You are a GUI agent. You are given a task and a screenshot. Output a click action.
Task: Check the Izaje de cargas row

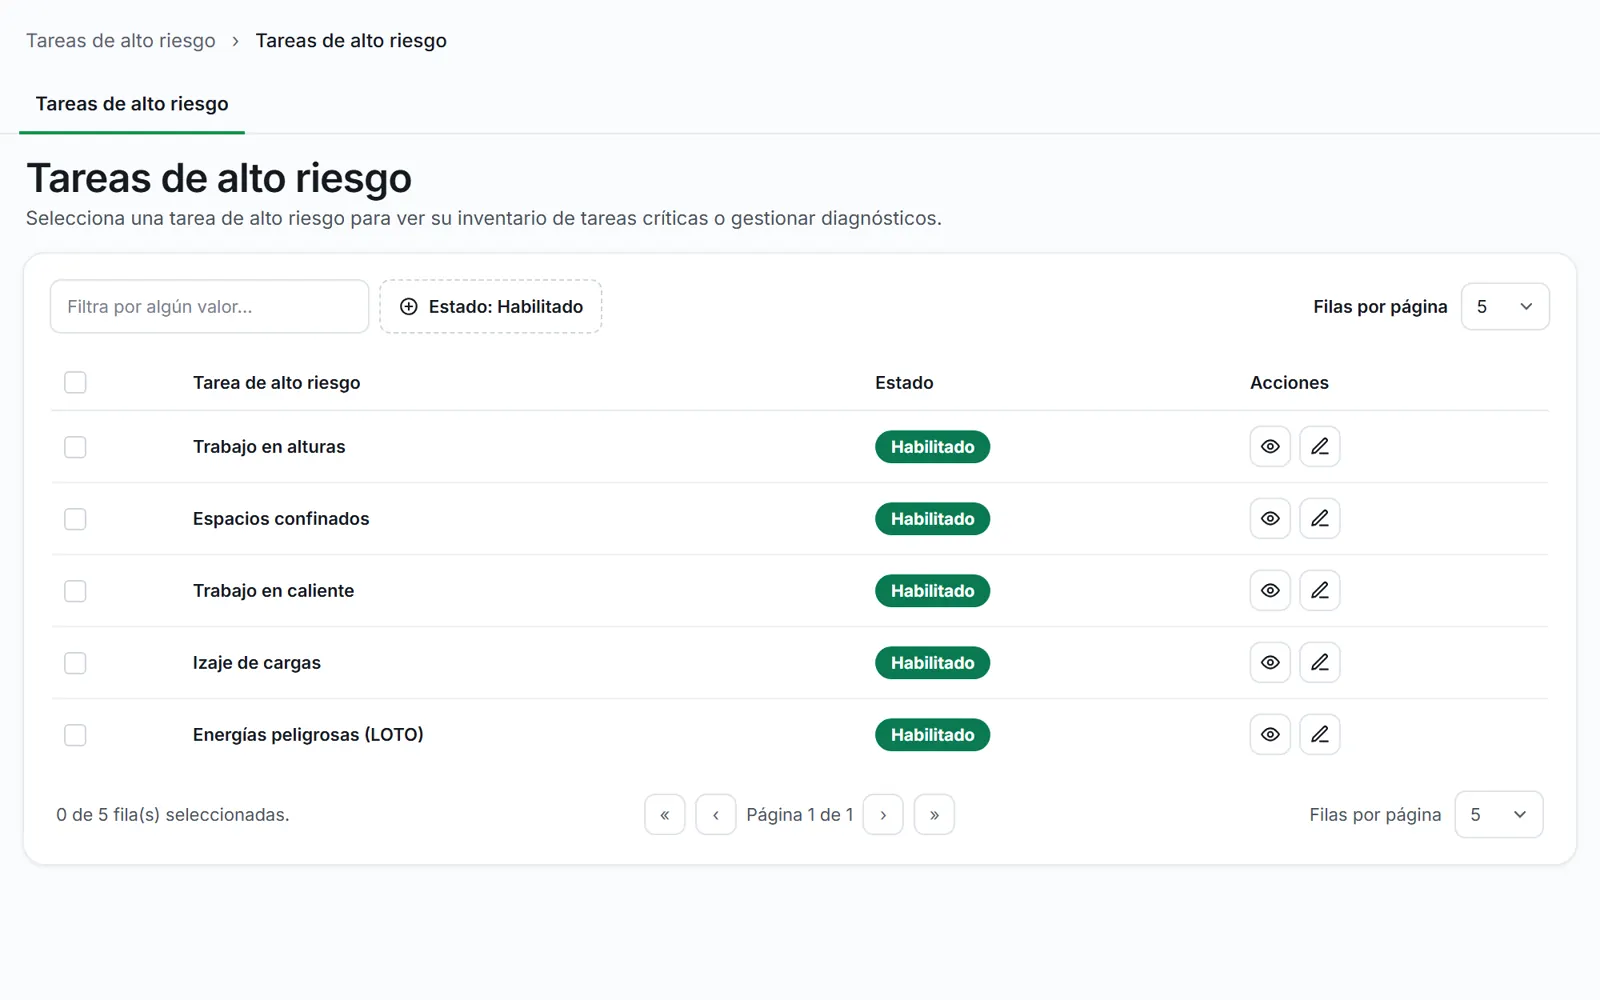[75, 663]
